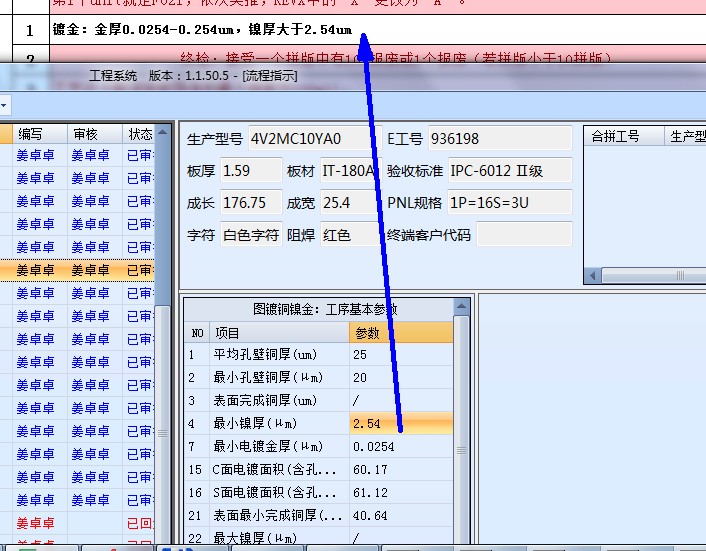Click the NO column header
706x551 pixels.
pos(197,333)
